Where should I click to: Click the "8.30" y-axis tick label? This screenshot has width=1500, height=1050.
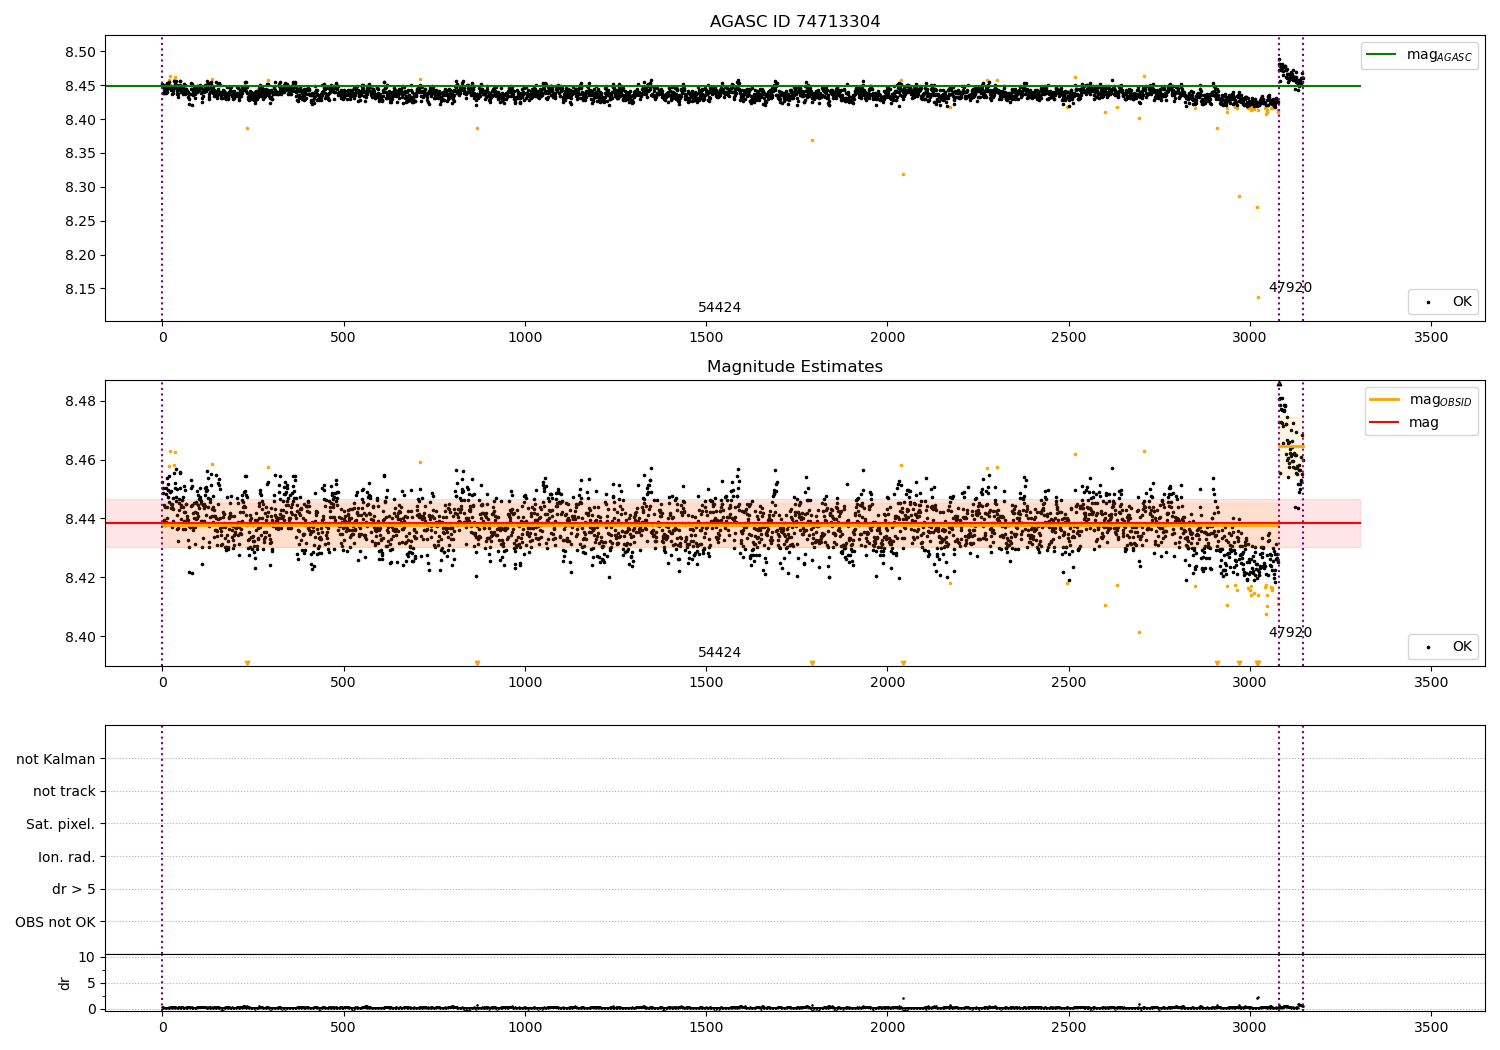pos(80,187)
